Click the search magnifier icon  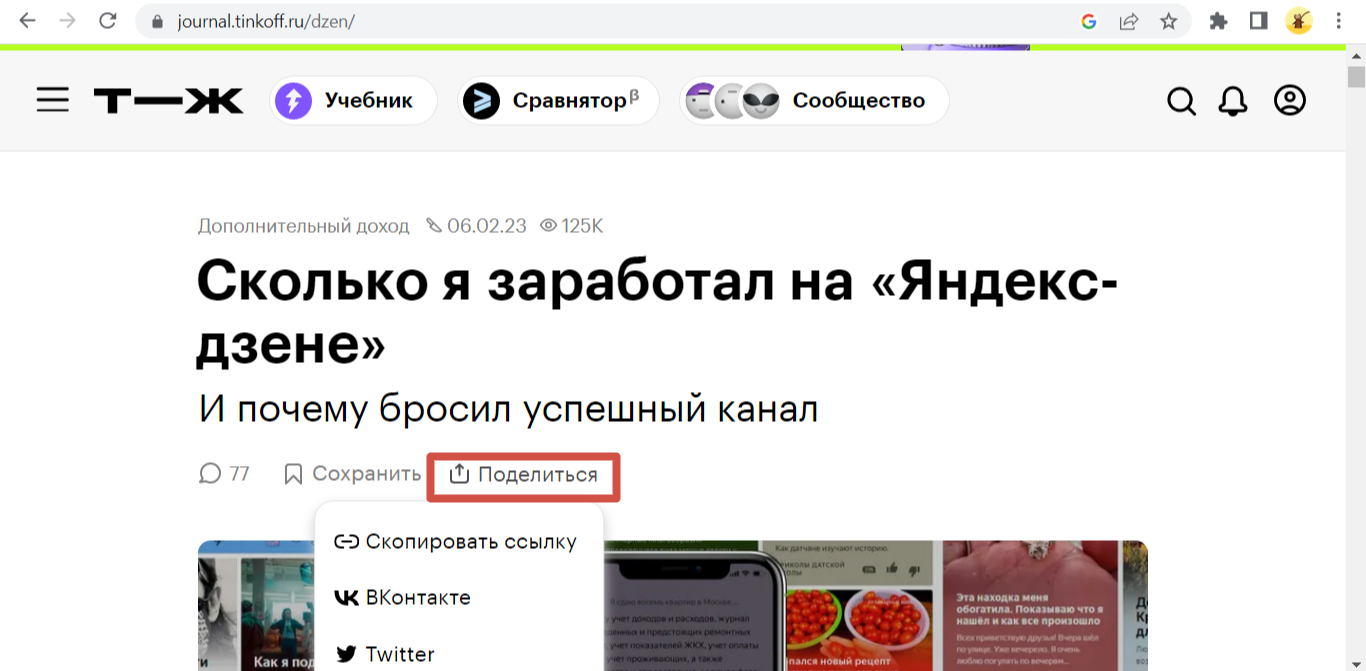pyautogui.click(x=1181, y=101)
